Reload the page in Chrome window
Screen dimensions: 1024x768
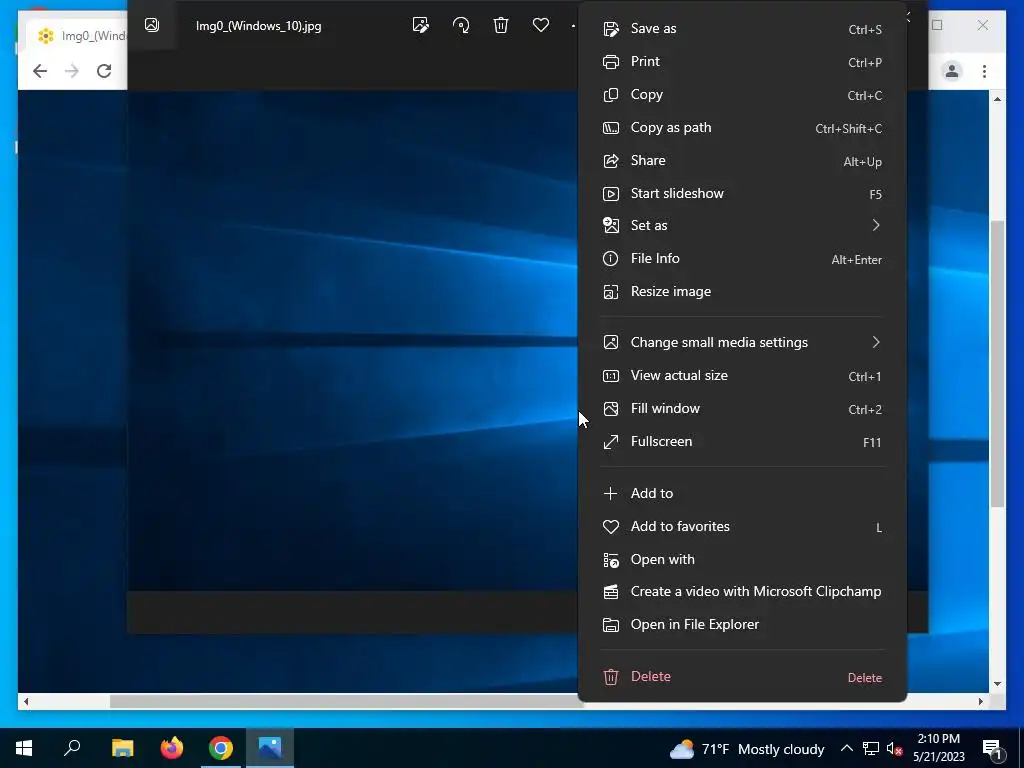click(104, 71)
